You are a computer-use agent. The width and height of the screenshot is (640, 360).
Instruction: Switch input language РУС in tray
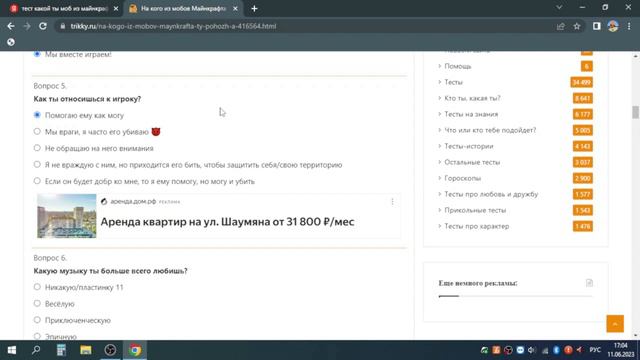point(595,350)
